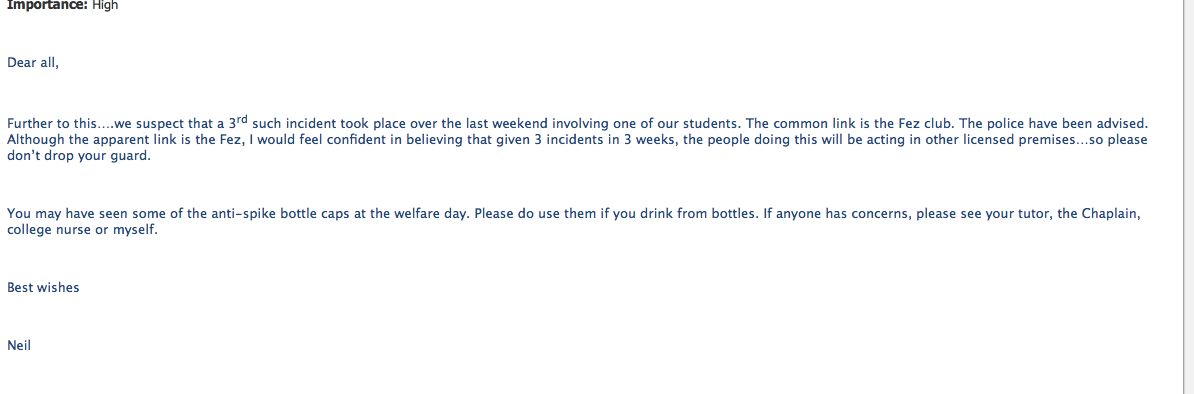1194x394 pixels.
Task: Click the words 'welfare day' in second paragraph
Action: coord(429,214)
